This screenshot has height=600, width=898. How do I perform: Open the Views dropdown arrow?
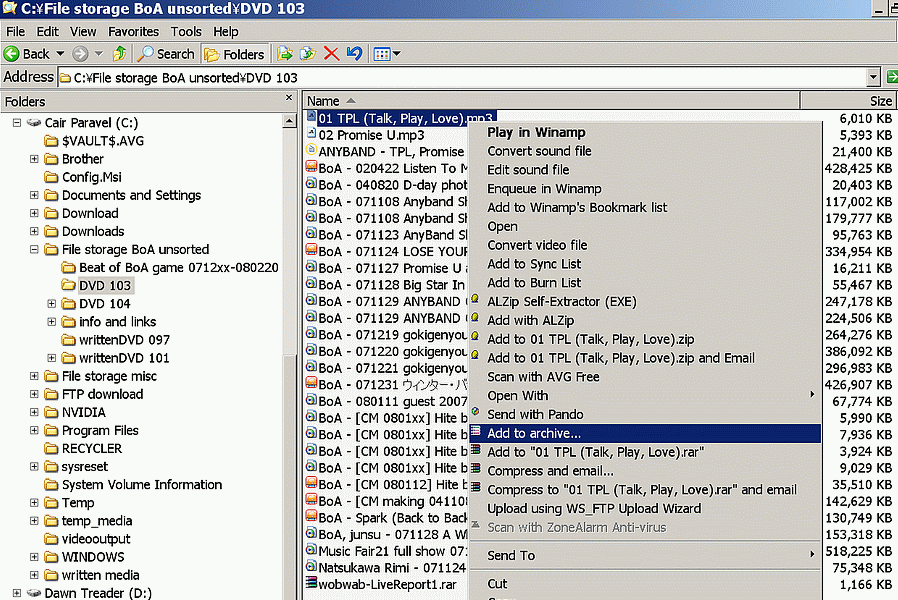(396, 54)
